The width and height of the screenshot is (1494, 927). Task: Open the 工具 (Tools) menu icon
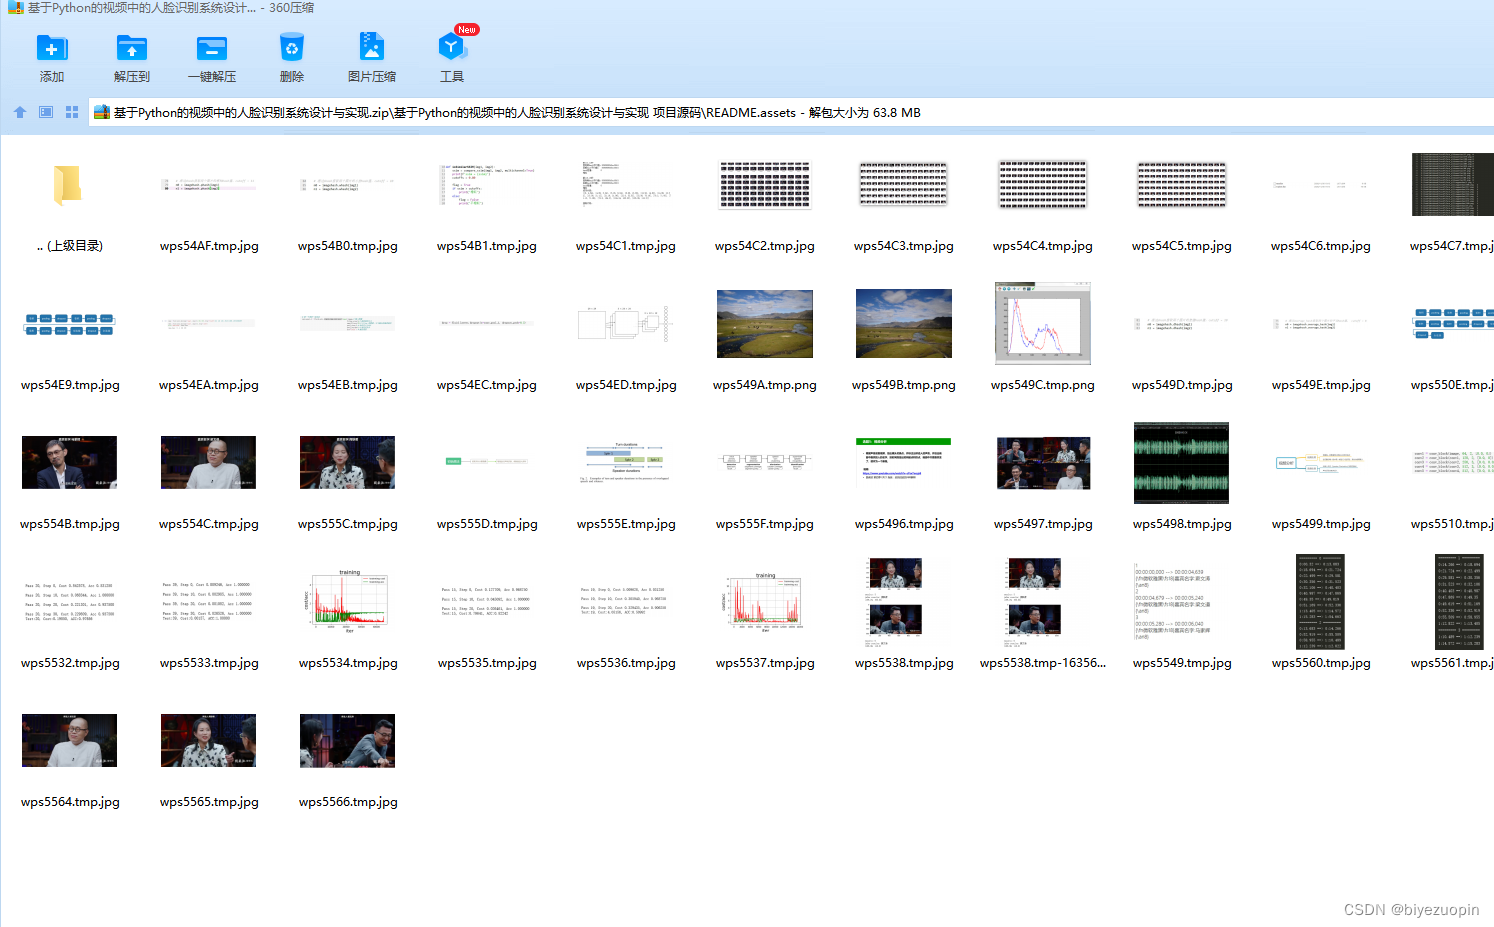tap(451, 46)
